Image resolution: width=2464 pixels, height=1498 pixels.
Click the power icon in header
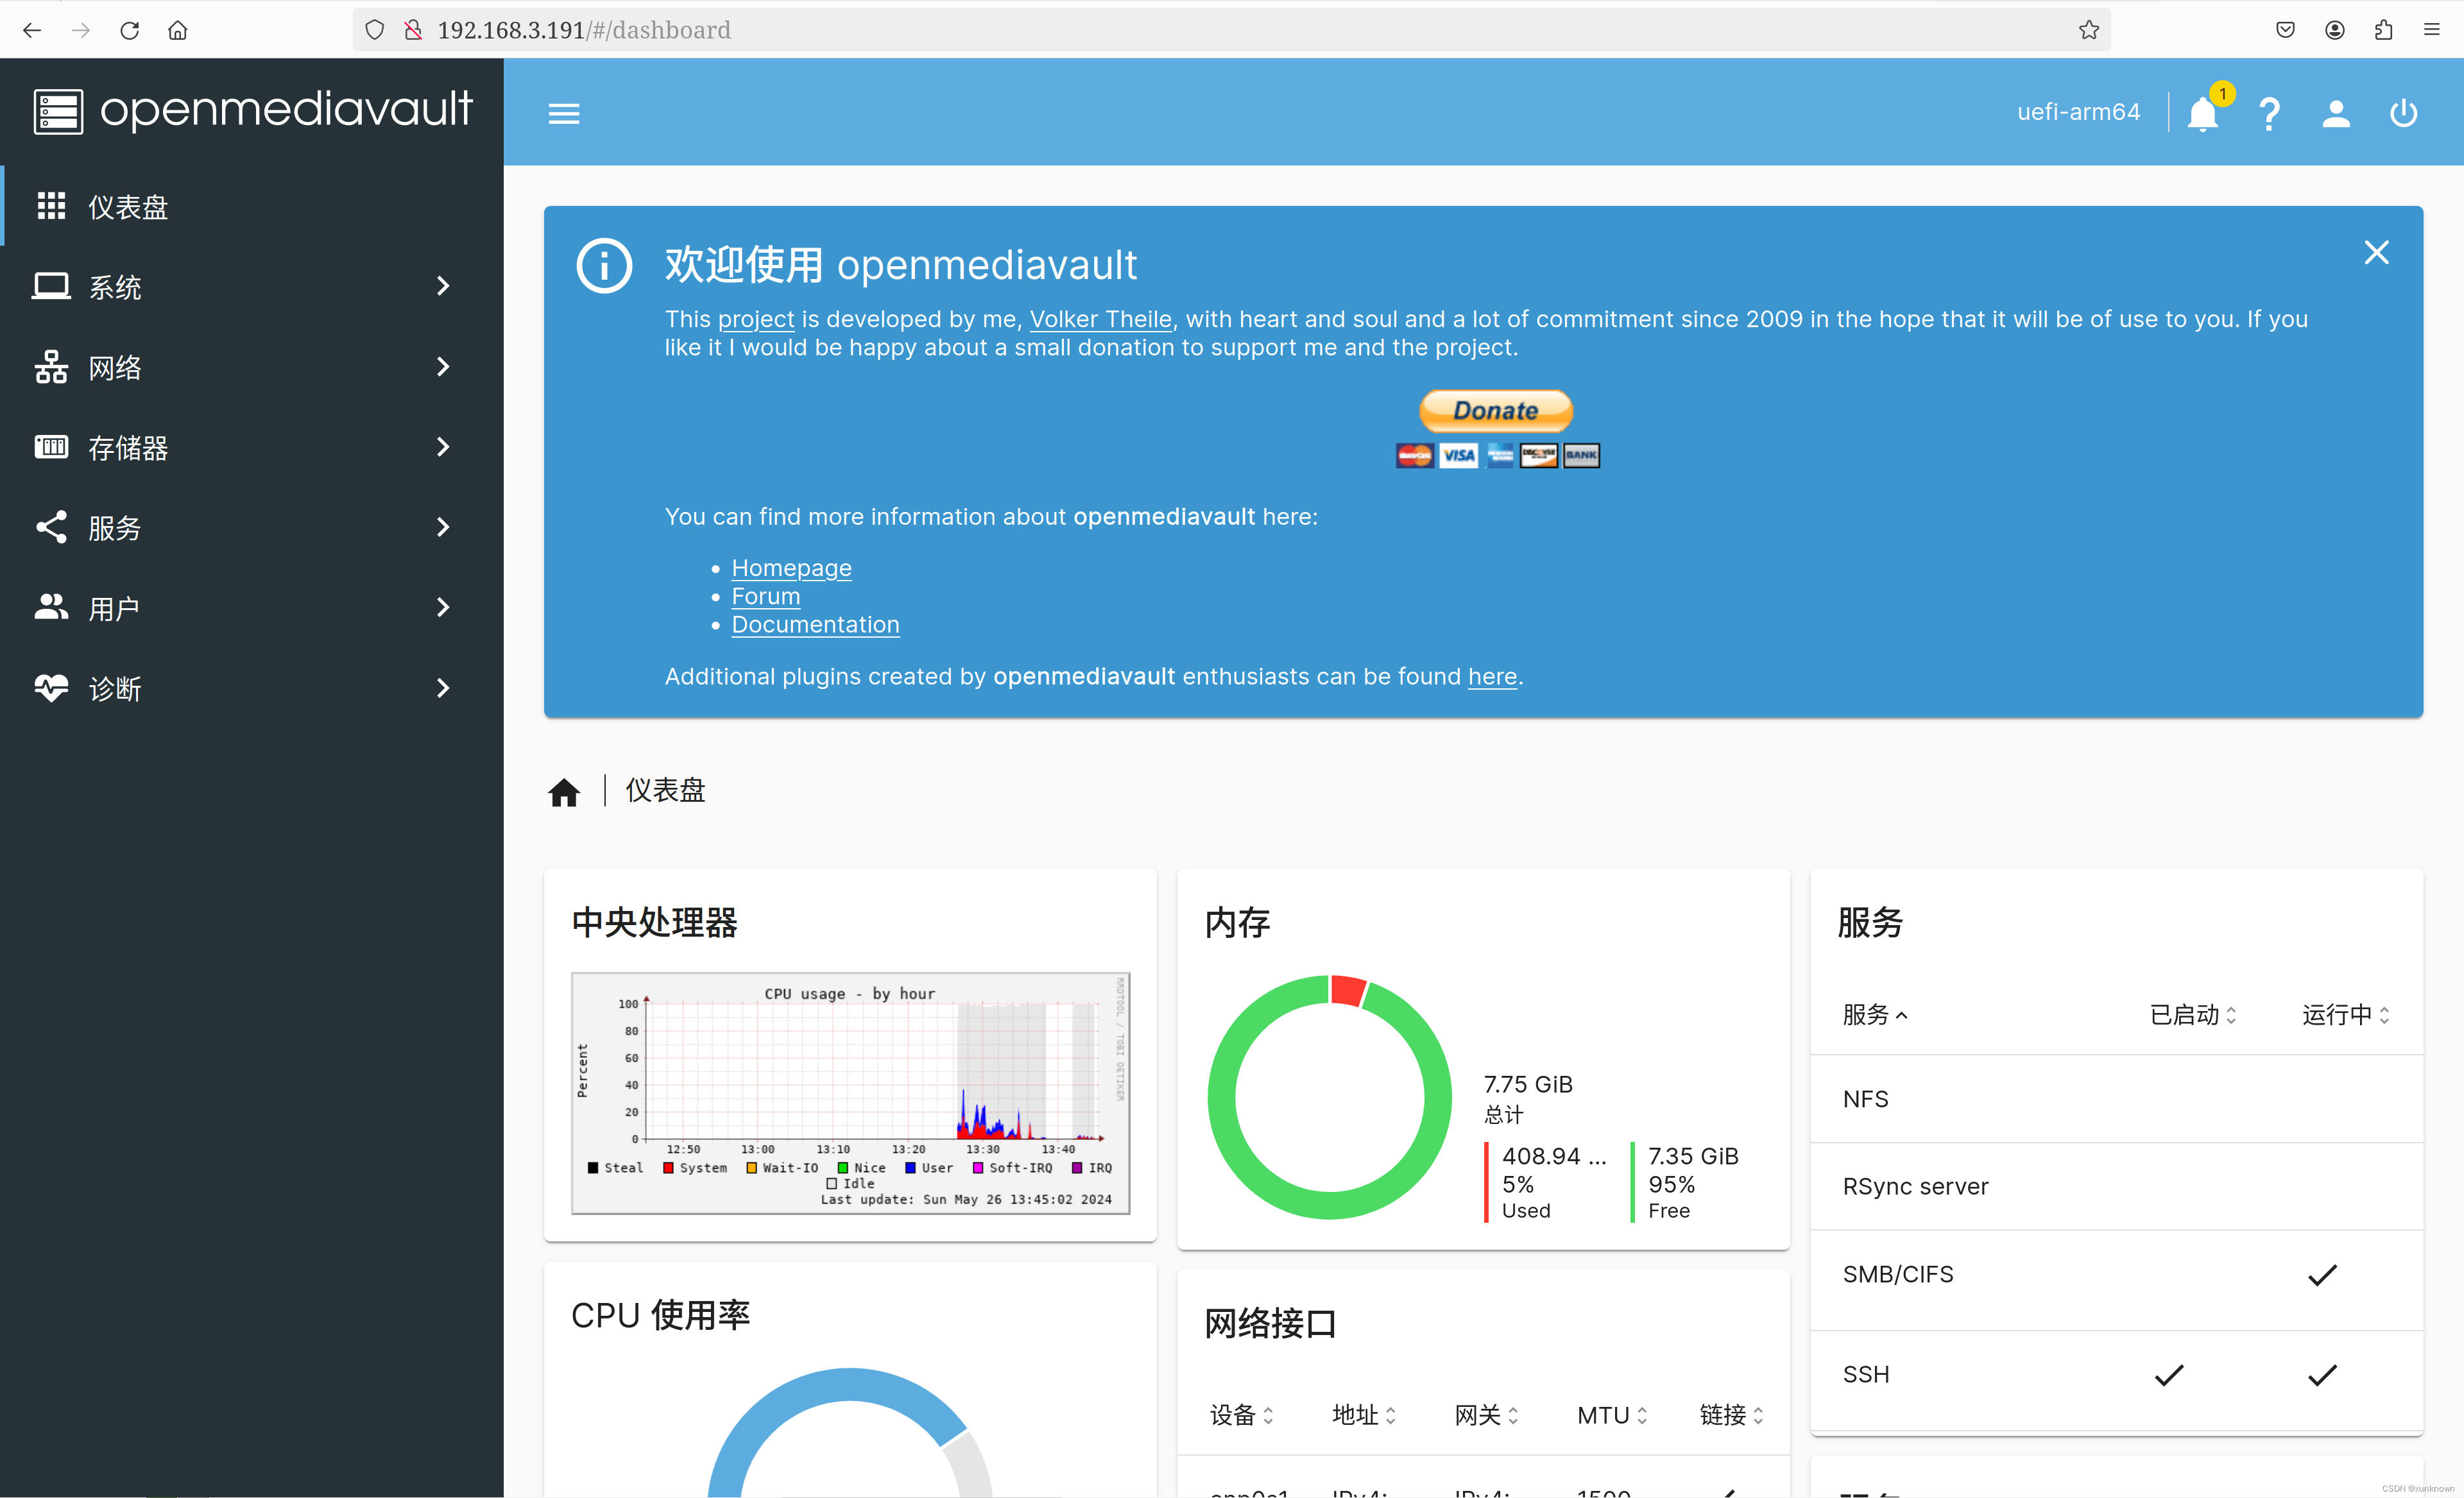[x=2403, y=114]
